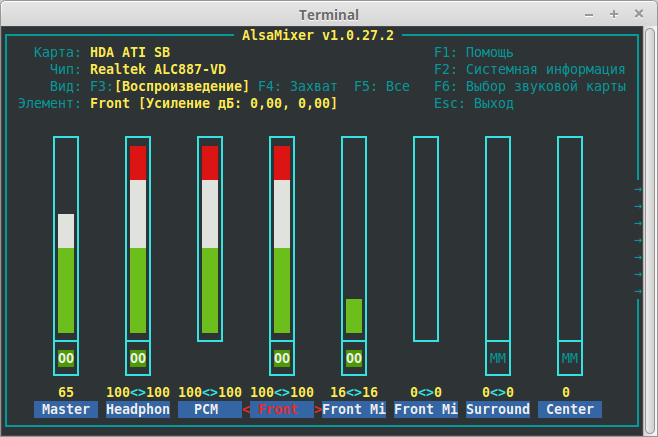Image resolution: width=658 pixels, height=437 pixels.
Task: Click Esc: Выход to exit
Action: pyautogui.click(x=473, y=103)
